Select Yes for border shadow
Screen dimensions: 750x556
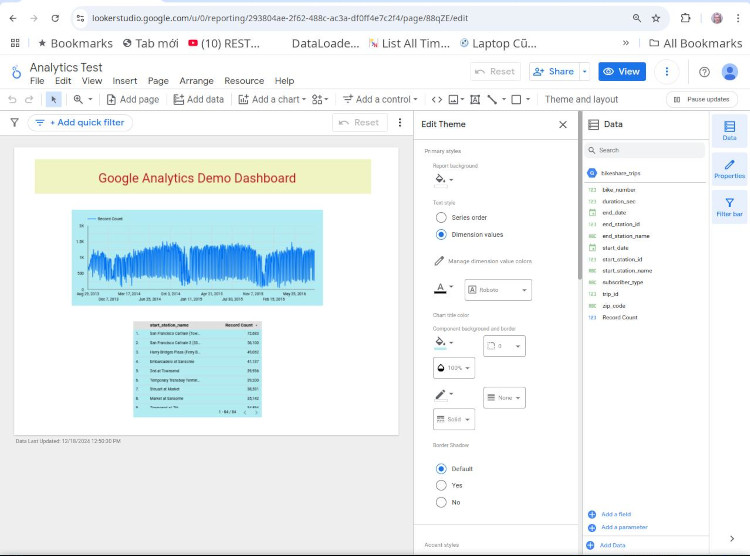pyautogui.click(x=441, y=485)
